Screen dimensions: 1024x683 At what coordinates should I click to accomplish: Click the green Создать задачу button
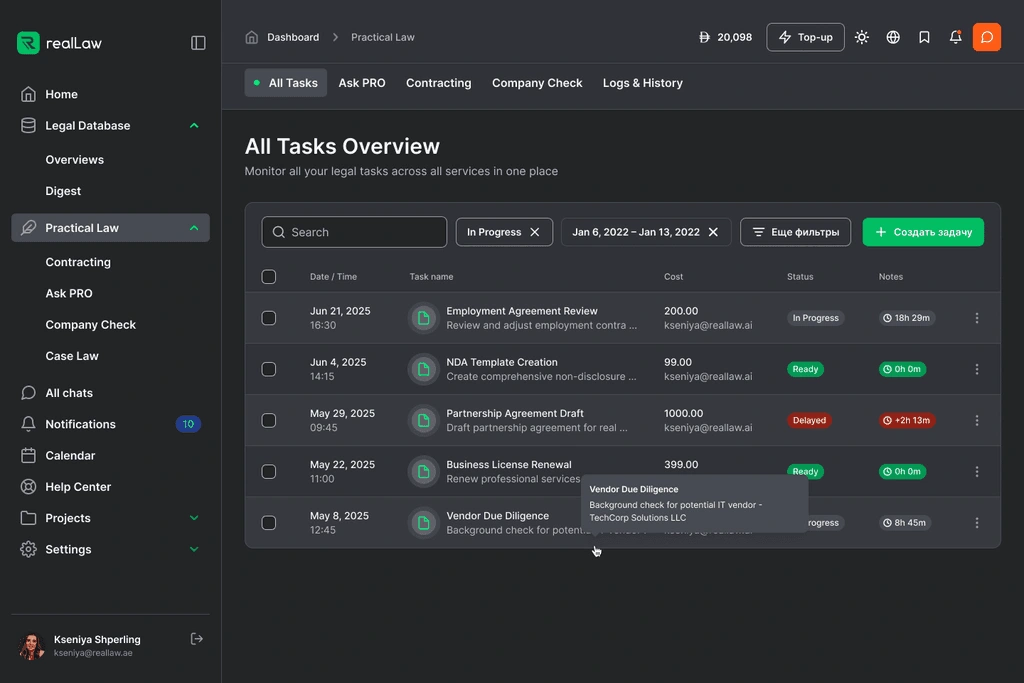pyautogui.click(x=923, y=232)
